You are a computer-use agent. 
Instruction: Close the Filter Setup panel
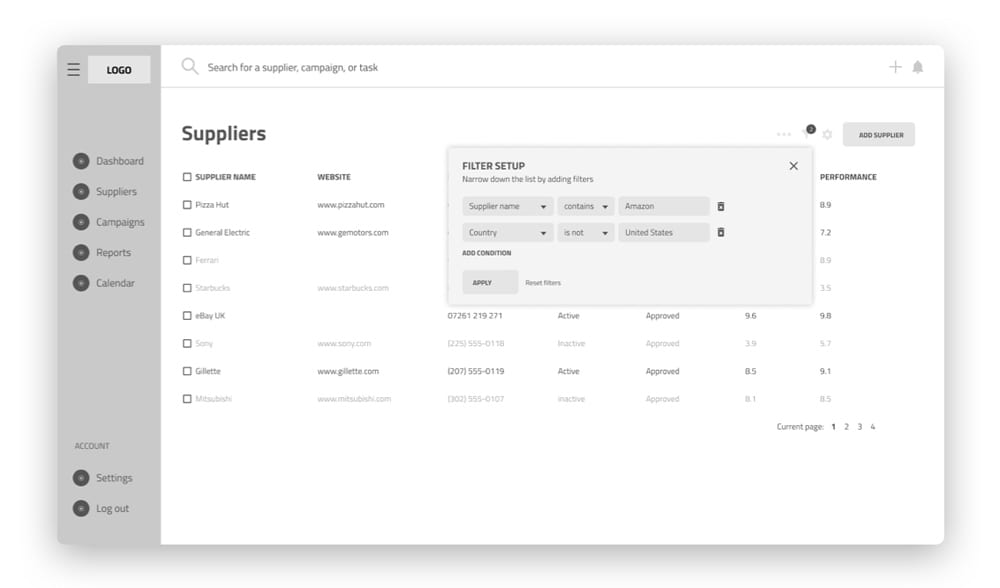point(793,166)
